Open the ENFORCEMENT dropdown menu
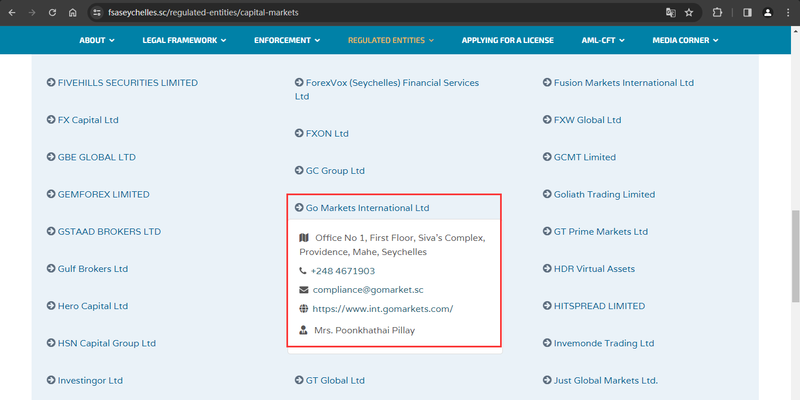The image size is (800, 400). (x=287, y=40)
